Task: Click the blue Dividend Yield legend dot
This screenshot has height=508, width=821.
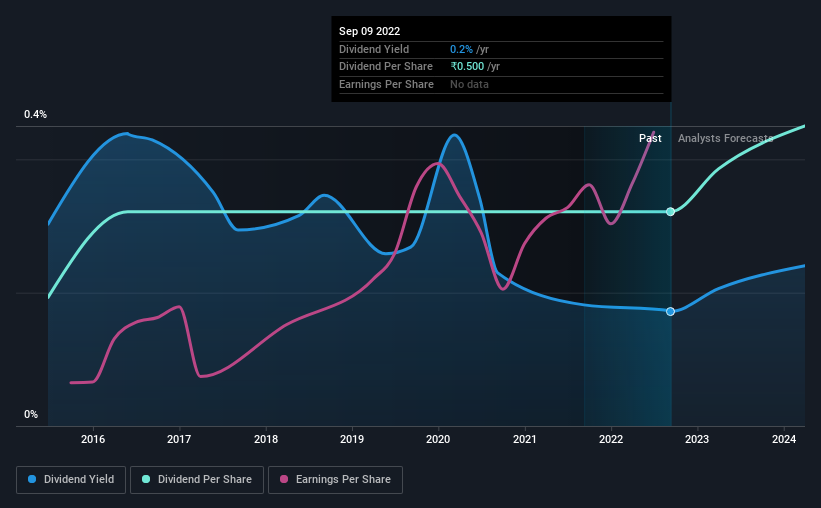Action: pyautogui.click(x=32, y=479)
